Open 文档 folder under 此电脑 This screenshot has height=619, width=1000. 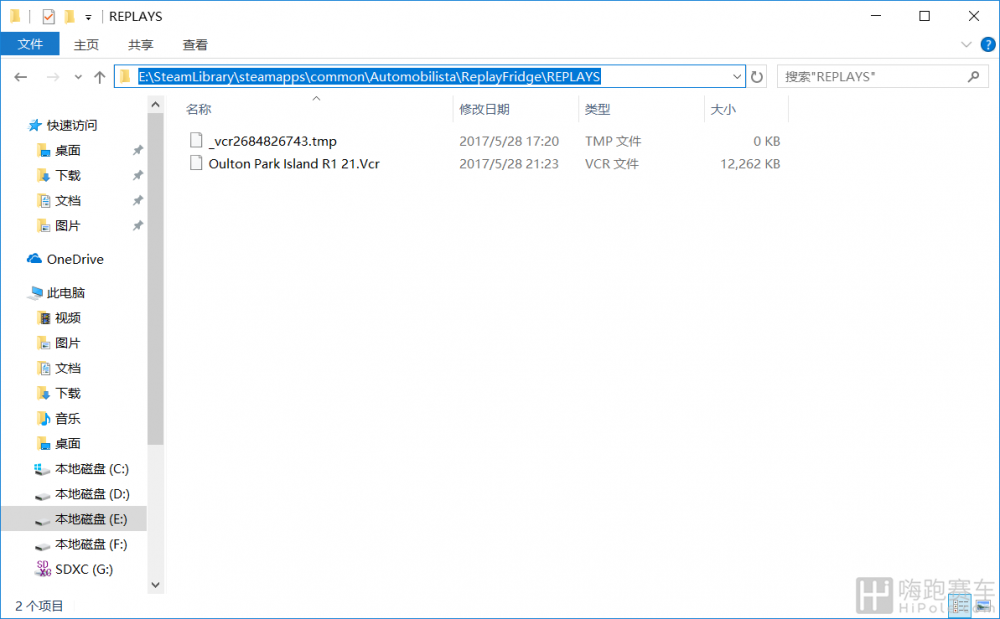pos(68,368)
